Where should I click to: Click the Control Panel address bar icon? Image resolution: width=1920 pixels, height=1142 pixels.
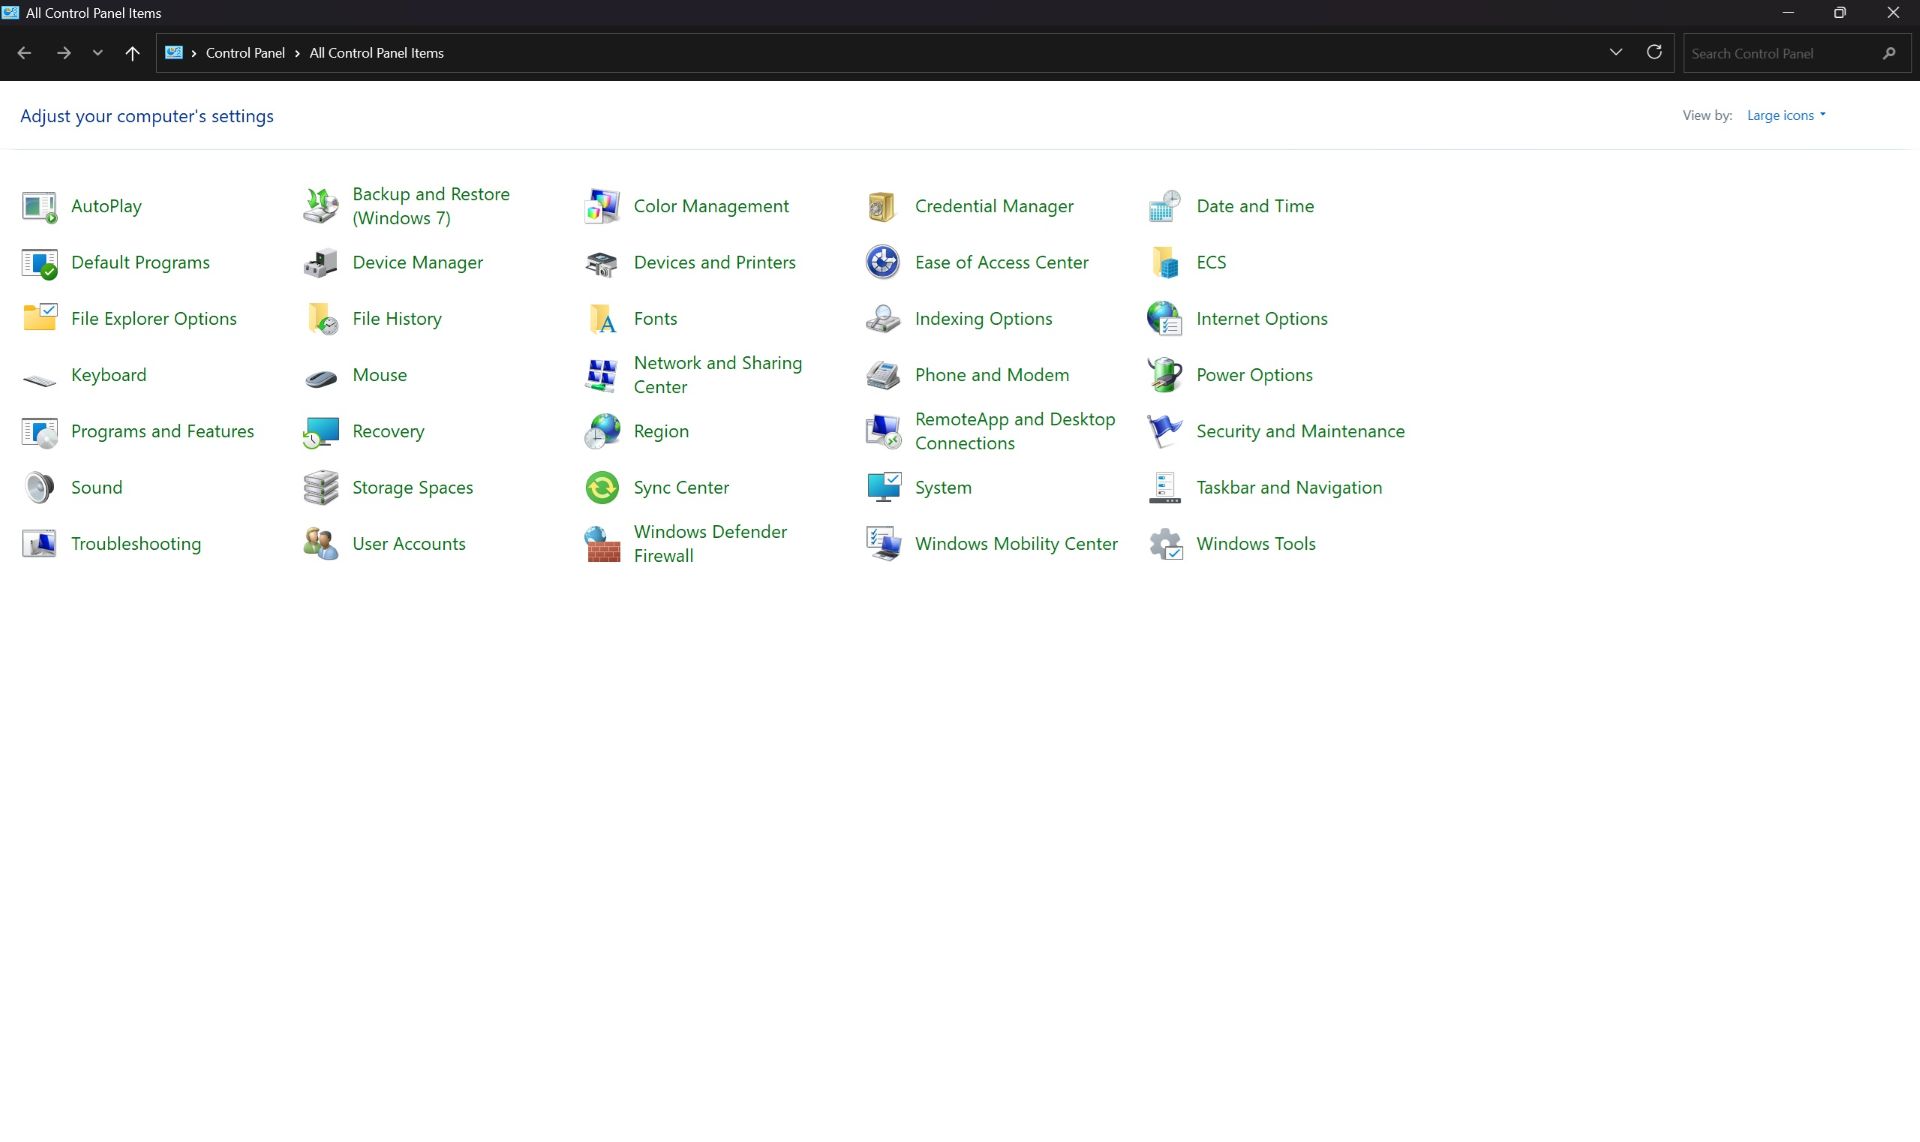(174, 53)
